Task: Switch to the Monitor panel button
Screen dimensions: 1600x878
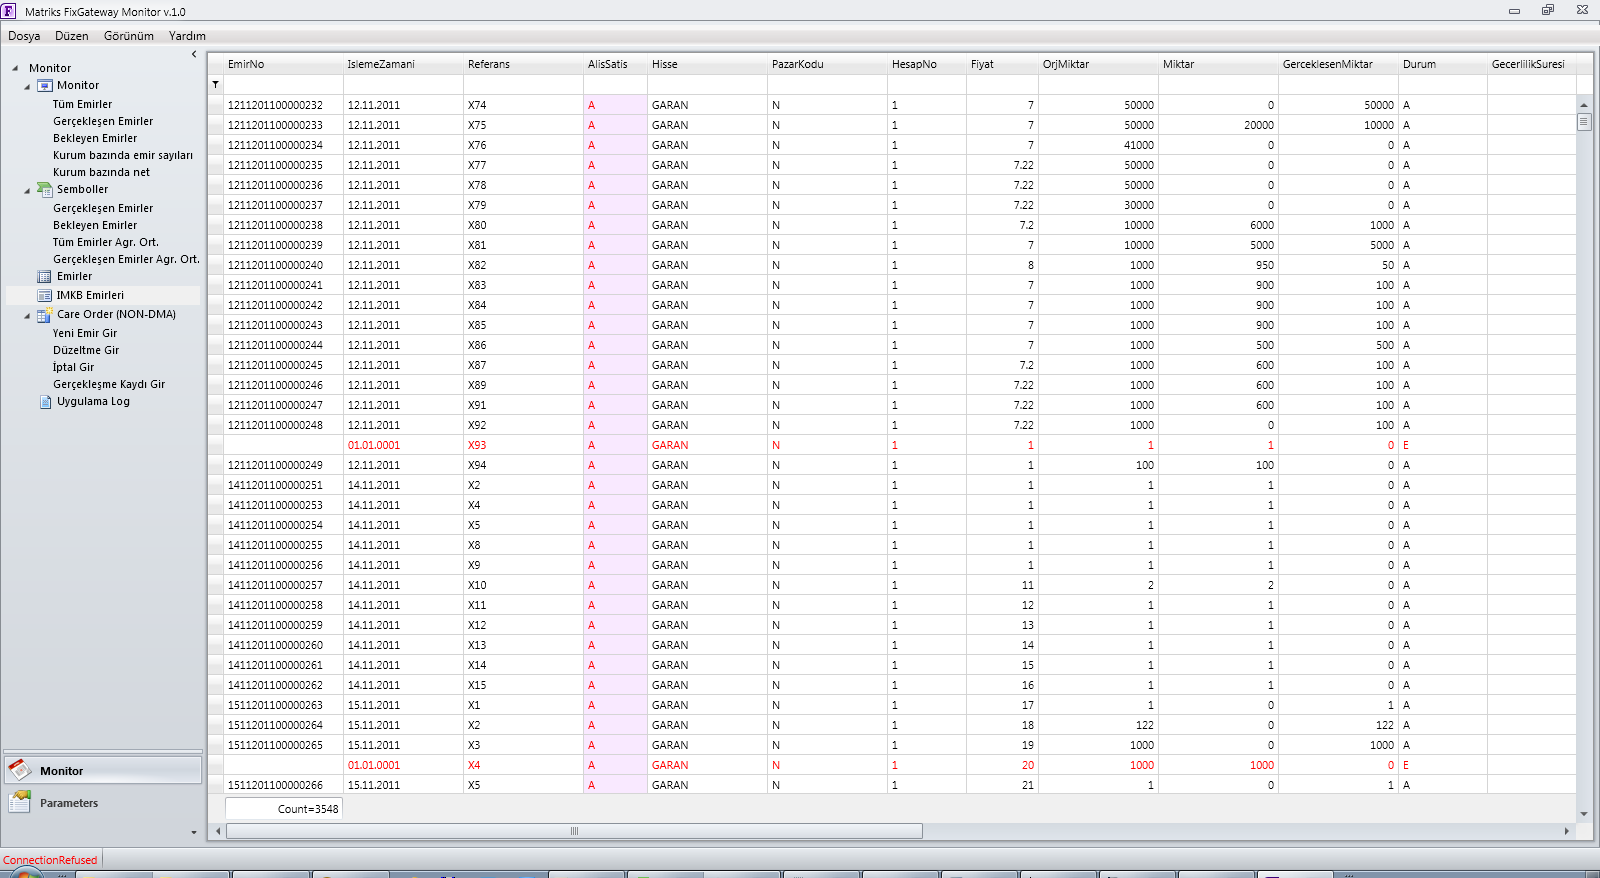Action: pyautogui.click(x=103, y=770)
